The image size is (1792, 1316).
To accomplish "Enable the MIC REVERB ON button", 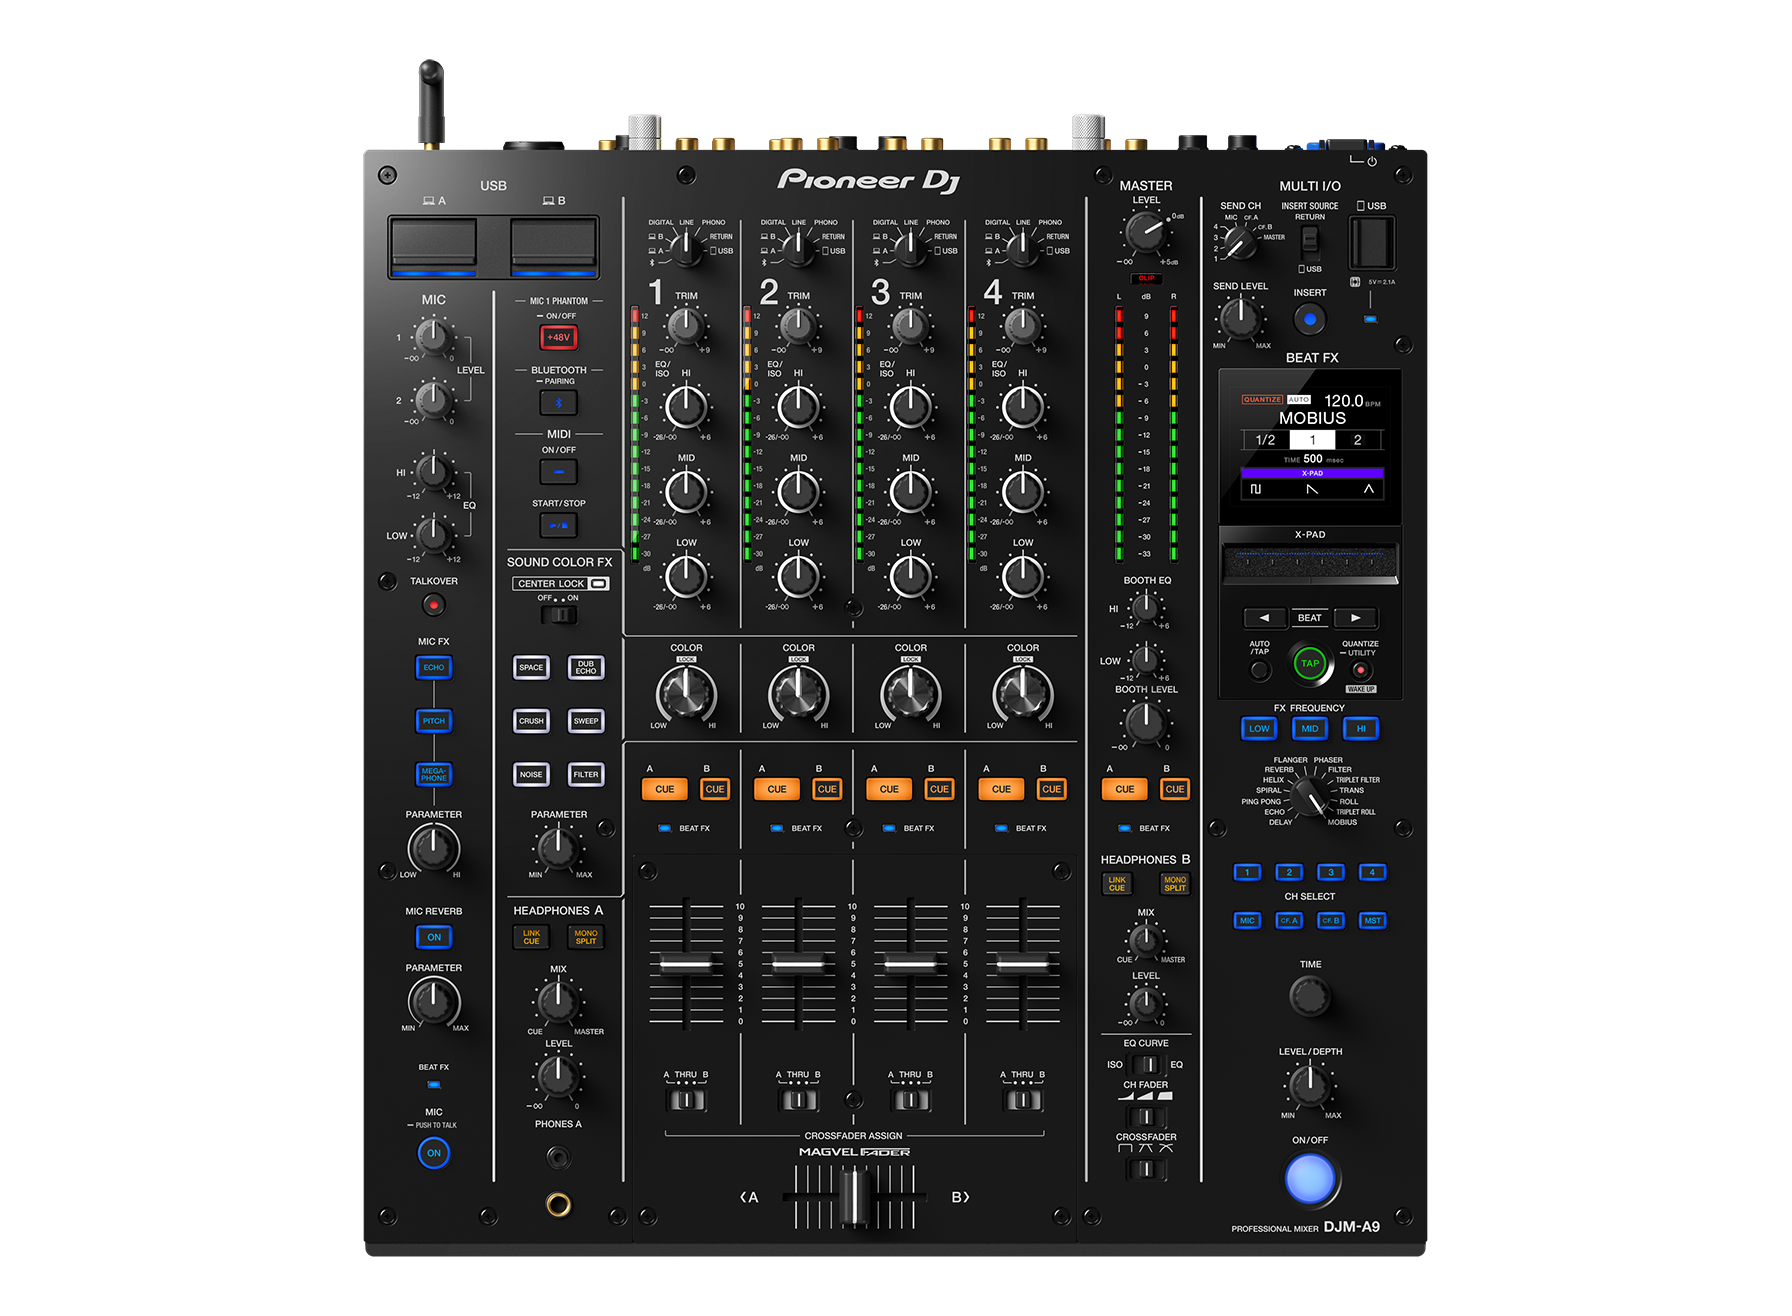I will [434, 937].
